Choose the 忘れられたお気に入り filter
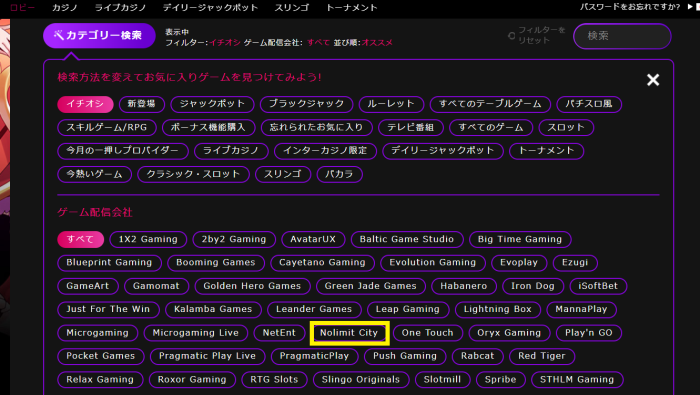This screenshot has width=700, height=395. [x=317, y=128]
